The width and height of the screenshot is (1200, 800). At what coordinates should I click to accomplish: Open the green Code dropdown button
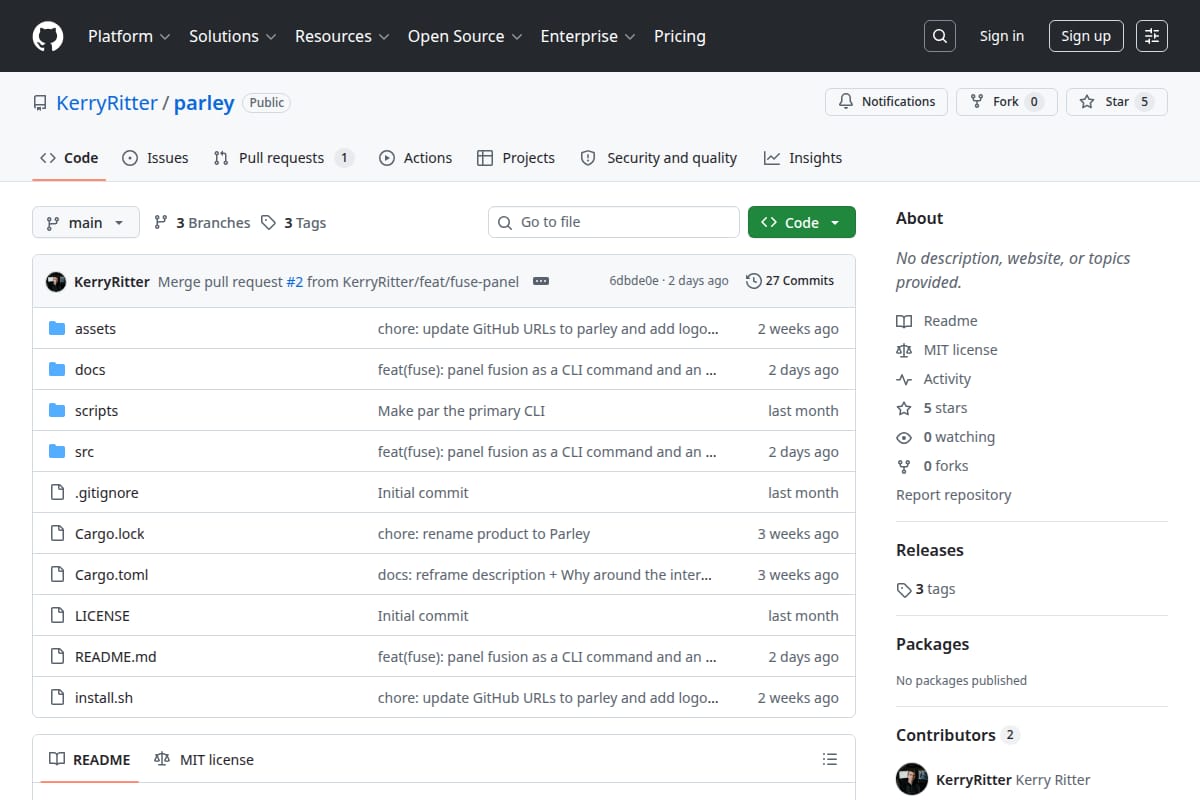pyautogui.click(x=802, y=223)
